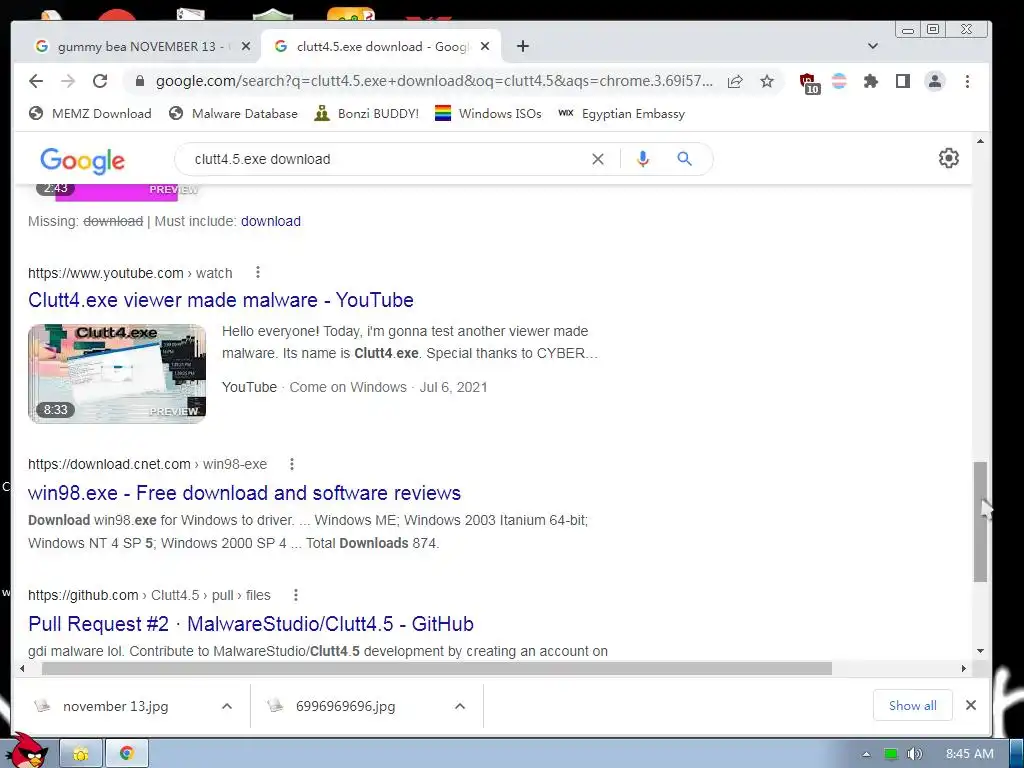The width and height of the screenshot is (1024, 768).
Task: Switch to the gummy bea NOVEMBER 13 tab
Action: [140, 46]
